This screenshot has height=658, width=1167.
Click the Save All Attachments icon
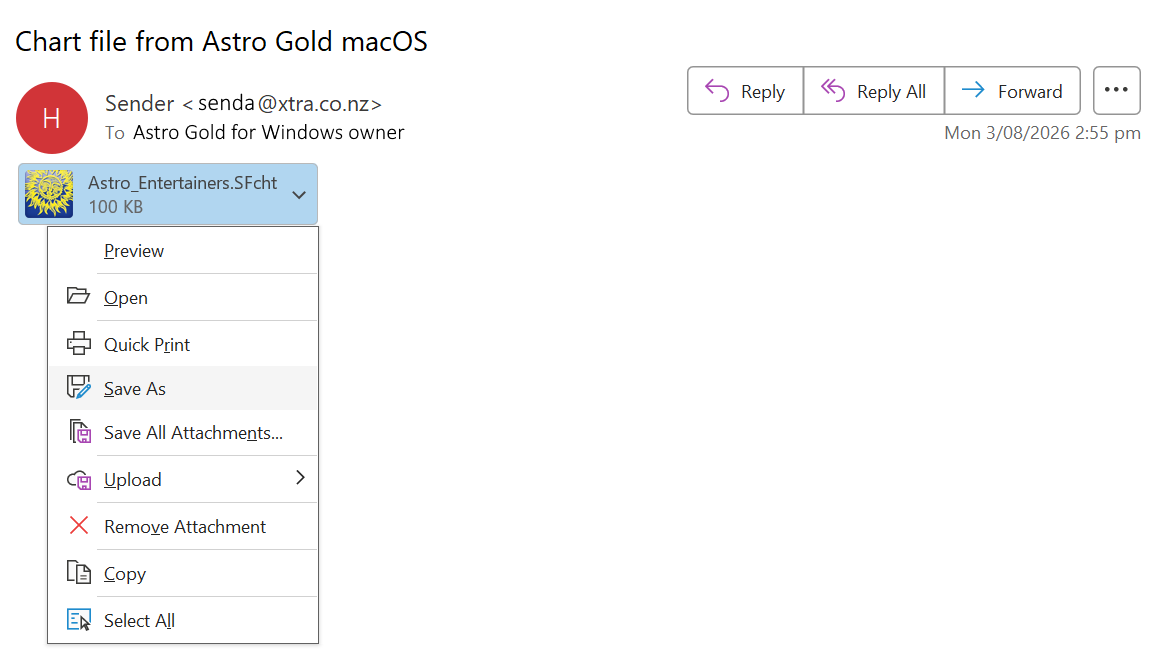pyautogui.click(x=80, y=432)
